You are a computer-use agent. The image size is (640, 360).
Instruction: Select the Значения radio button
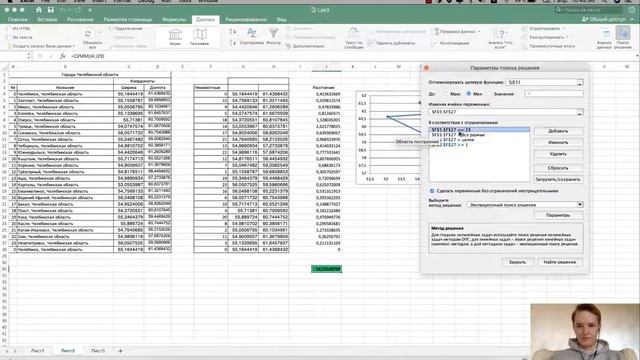click(x=490, y=94)
